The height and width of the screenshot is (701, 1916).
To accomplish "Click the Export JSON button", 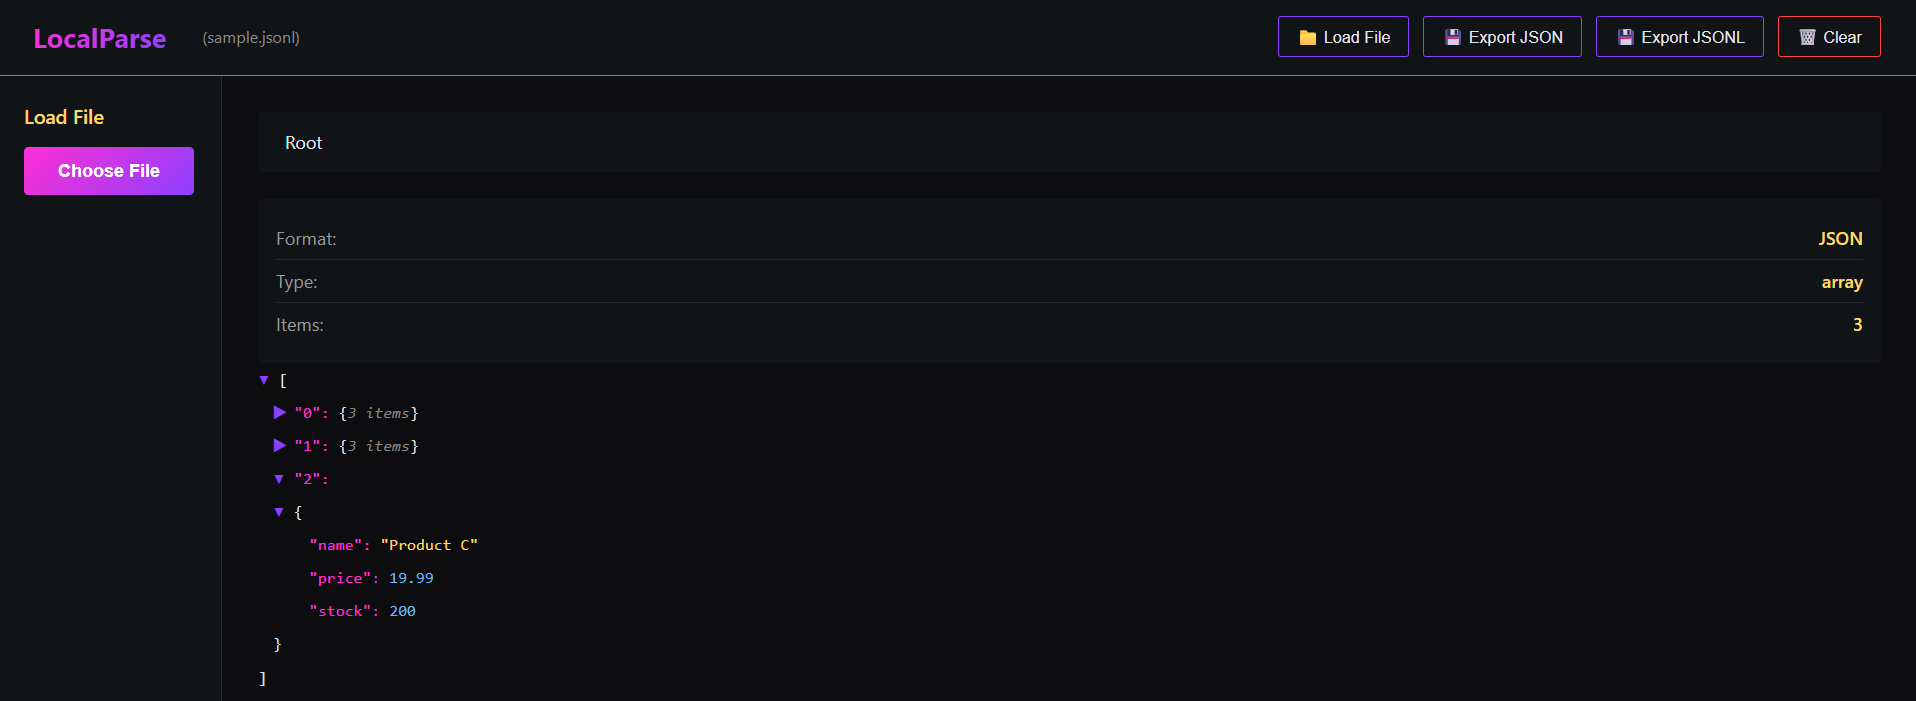I will (x=1502, y=36).
